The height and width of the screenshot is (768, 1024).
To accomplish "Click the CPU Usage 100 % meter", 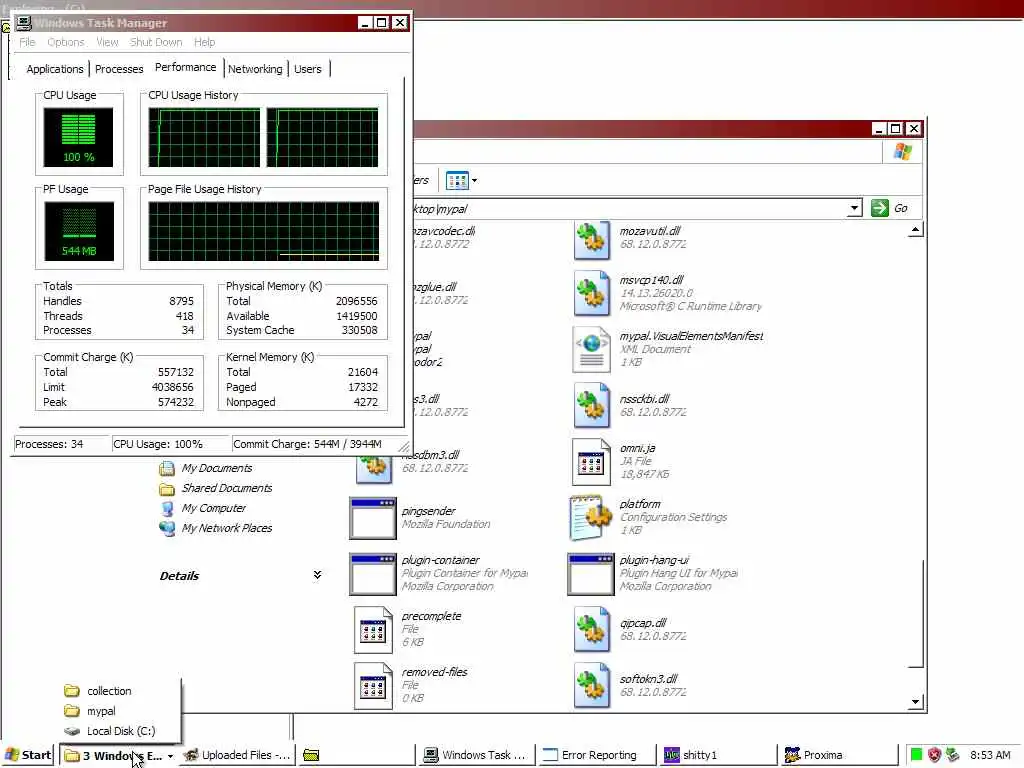I will (x=78, y=138).
